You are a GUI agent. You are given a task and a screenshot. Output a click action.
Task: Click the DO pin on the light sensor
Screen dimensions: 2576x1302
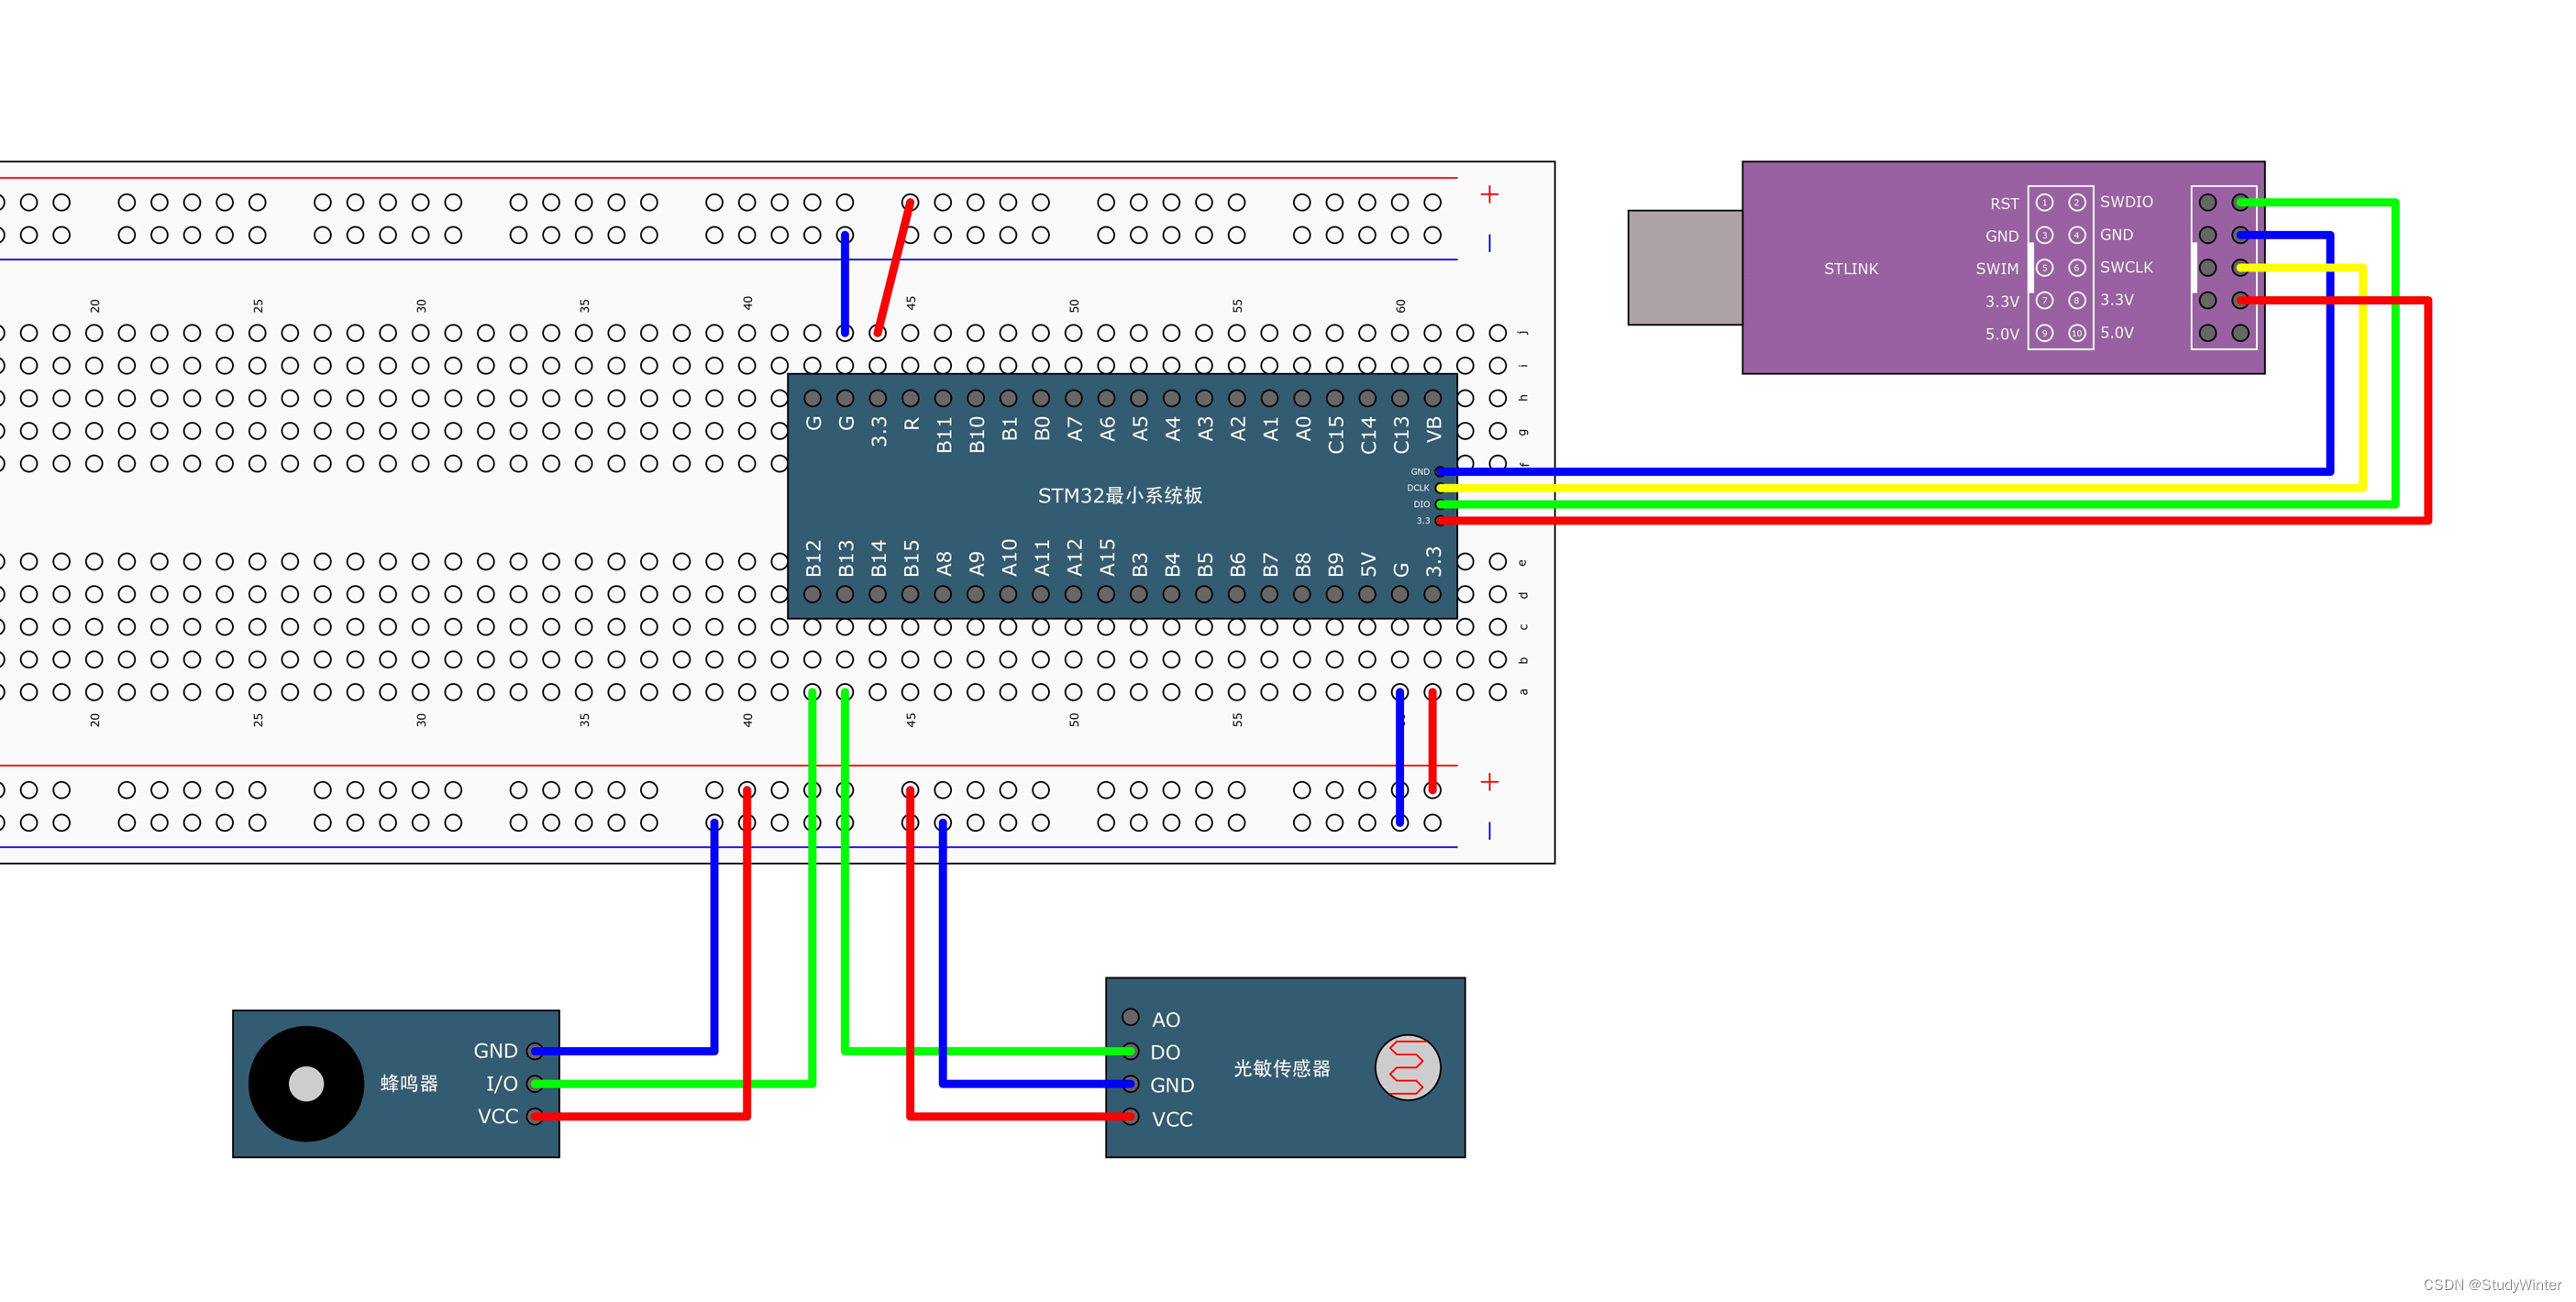point(1130,1052)
